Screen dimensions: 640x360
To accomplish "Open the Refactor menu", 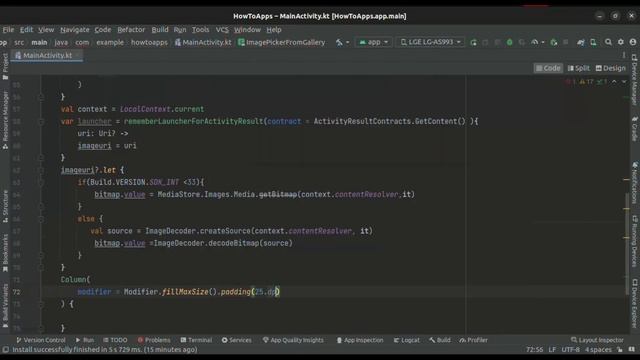I will tap(131, 29).
